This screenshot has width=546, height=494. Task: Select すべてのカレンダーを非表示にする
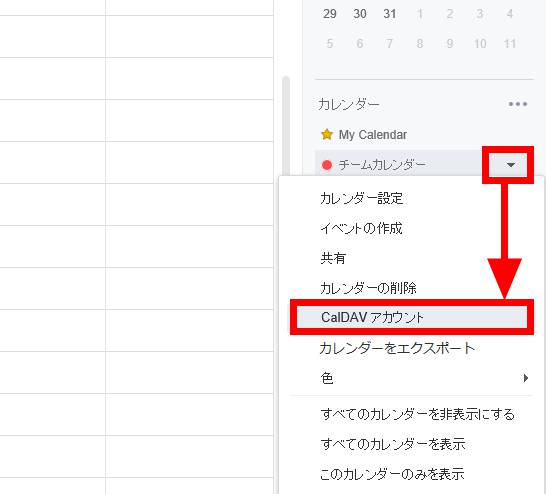pos(417,414)
